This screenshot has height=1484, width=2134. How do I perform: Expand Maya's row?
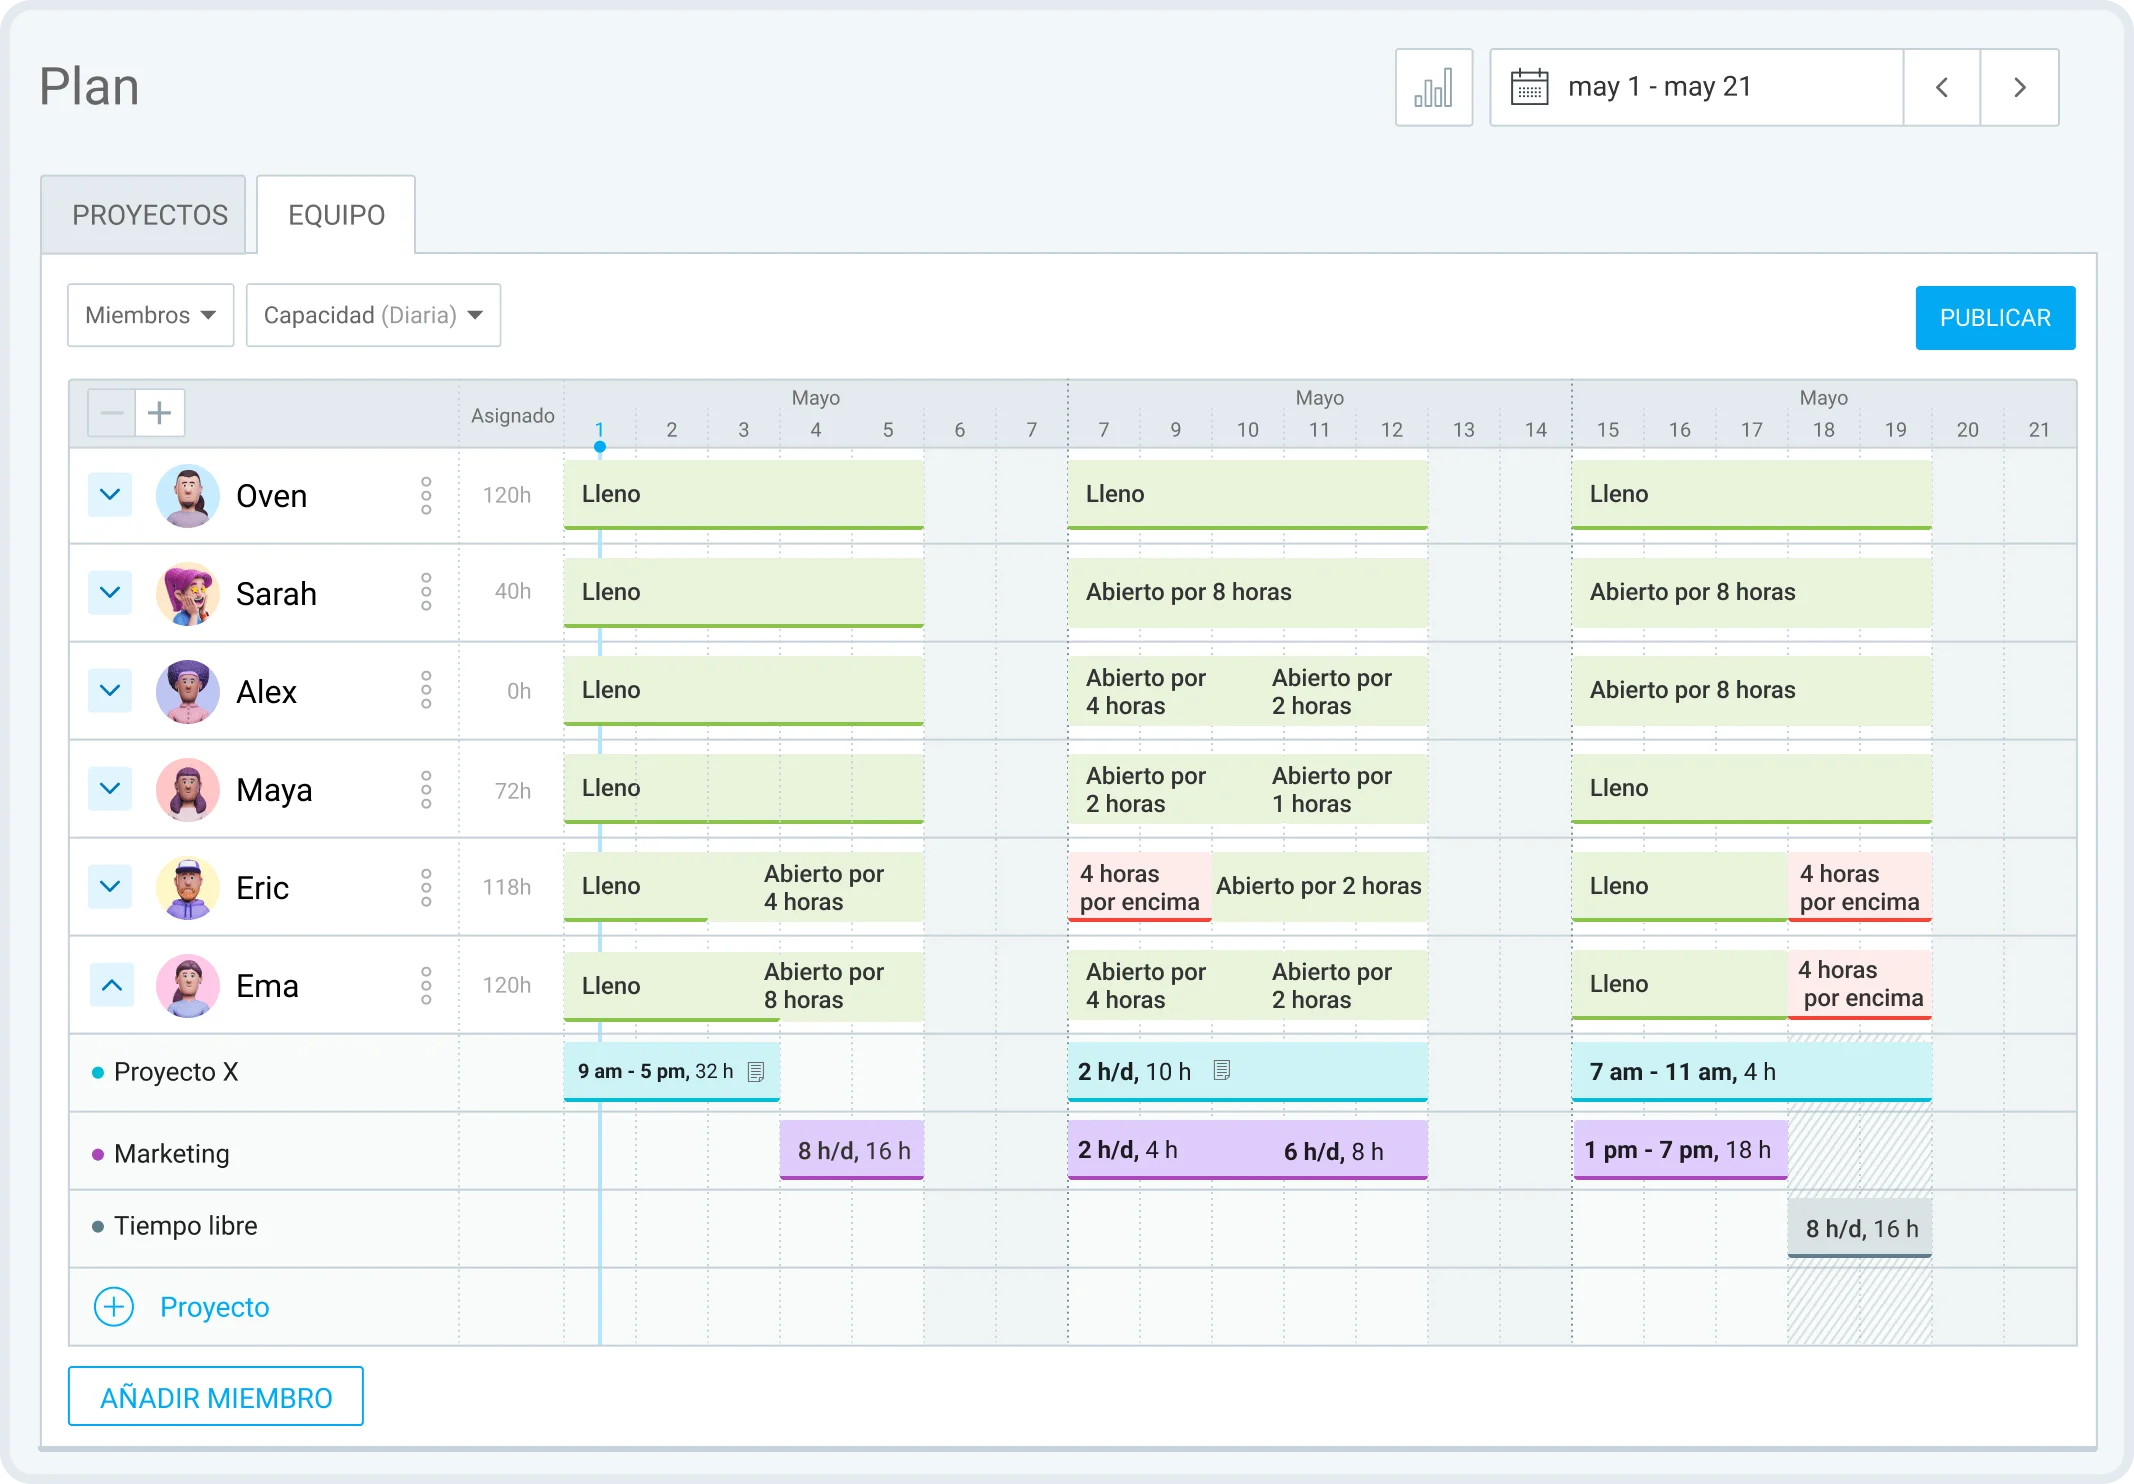[x=110, y=788]
